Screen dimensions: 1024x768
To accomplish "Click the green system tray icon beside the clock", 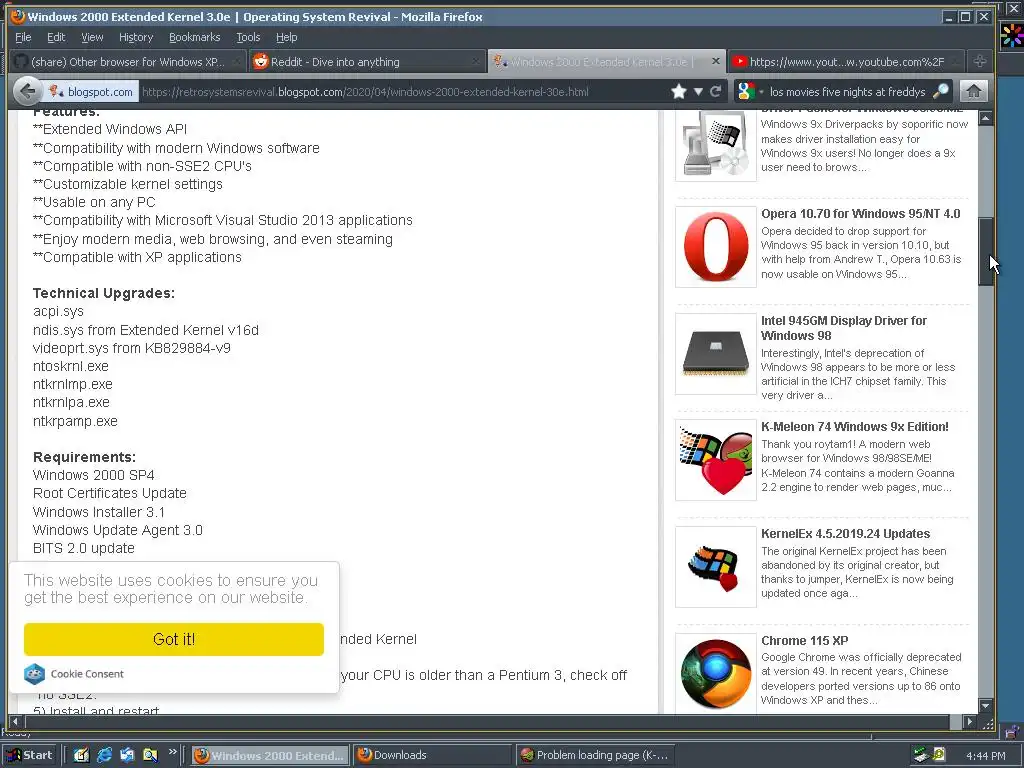I will (x=939, y=755).
